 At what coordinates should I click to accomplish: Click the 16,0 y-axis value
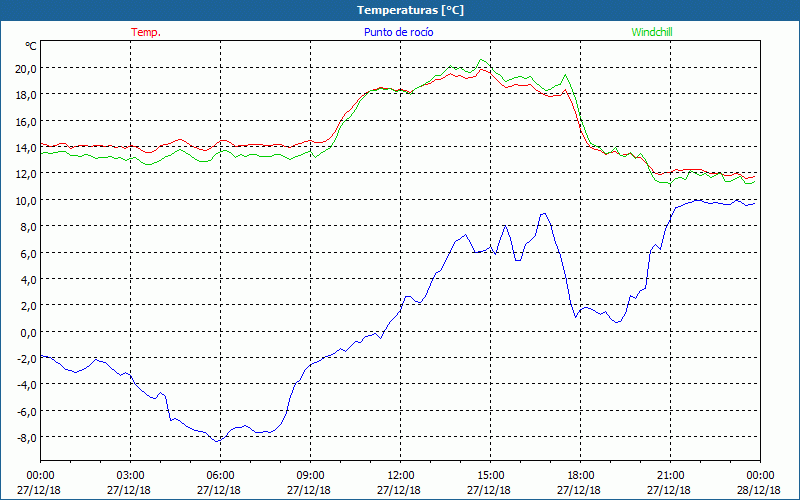click(x=26, y=121)
